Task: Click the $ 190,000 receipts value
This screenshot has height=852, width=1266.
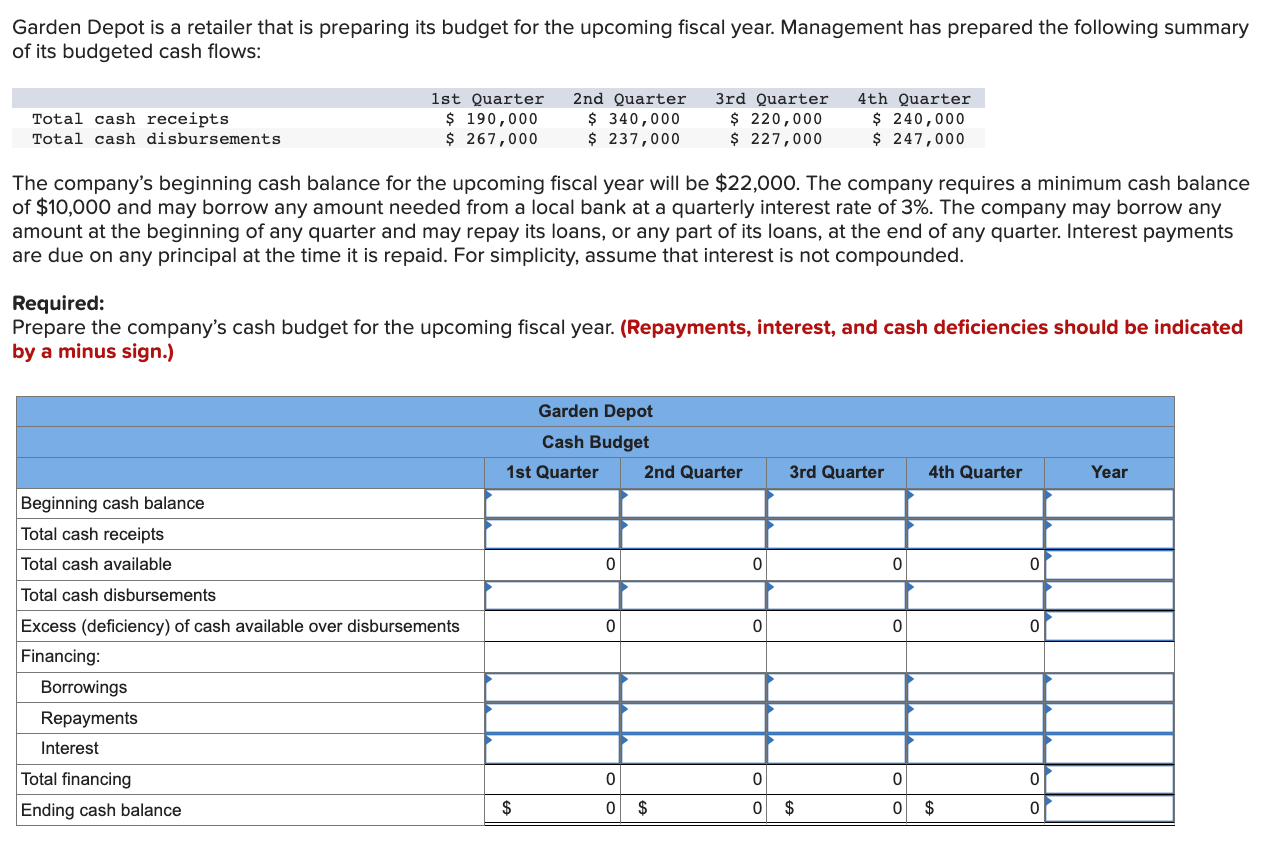Action: click(491, 119)
